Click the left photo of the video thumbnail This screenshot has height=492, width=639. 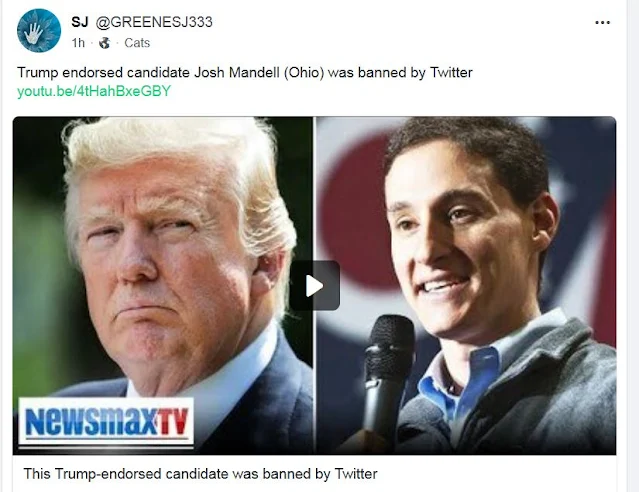163,285
